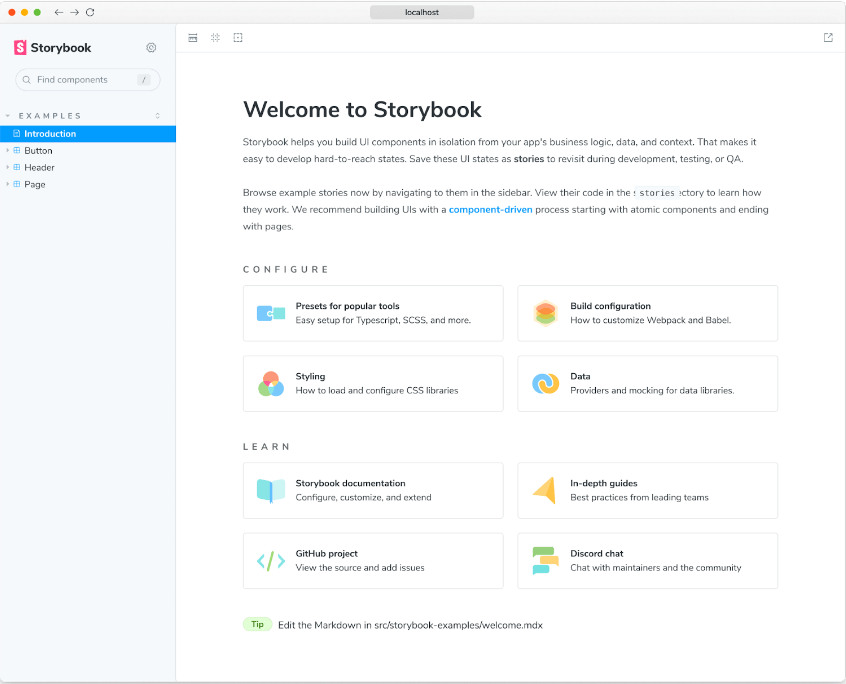Open the Storybook settings gear menu
The width and height of the screenshot is (846, 684).
151,47
